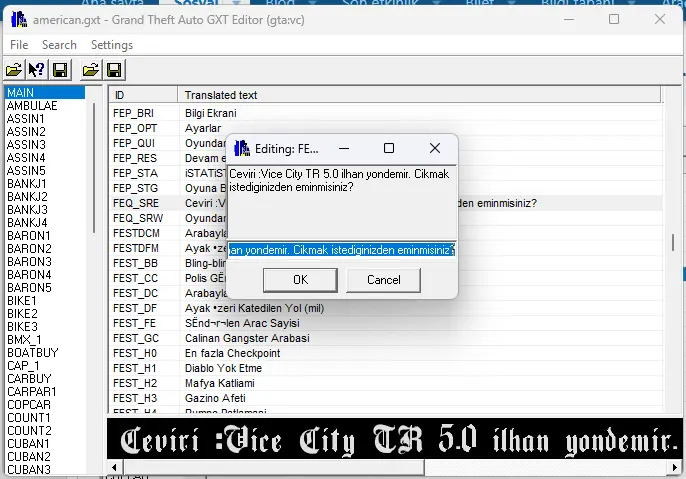Screen dimensions: 686x479
Task: Select the FEP_QUI row ID
Action: tap(134, 143)
